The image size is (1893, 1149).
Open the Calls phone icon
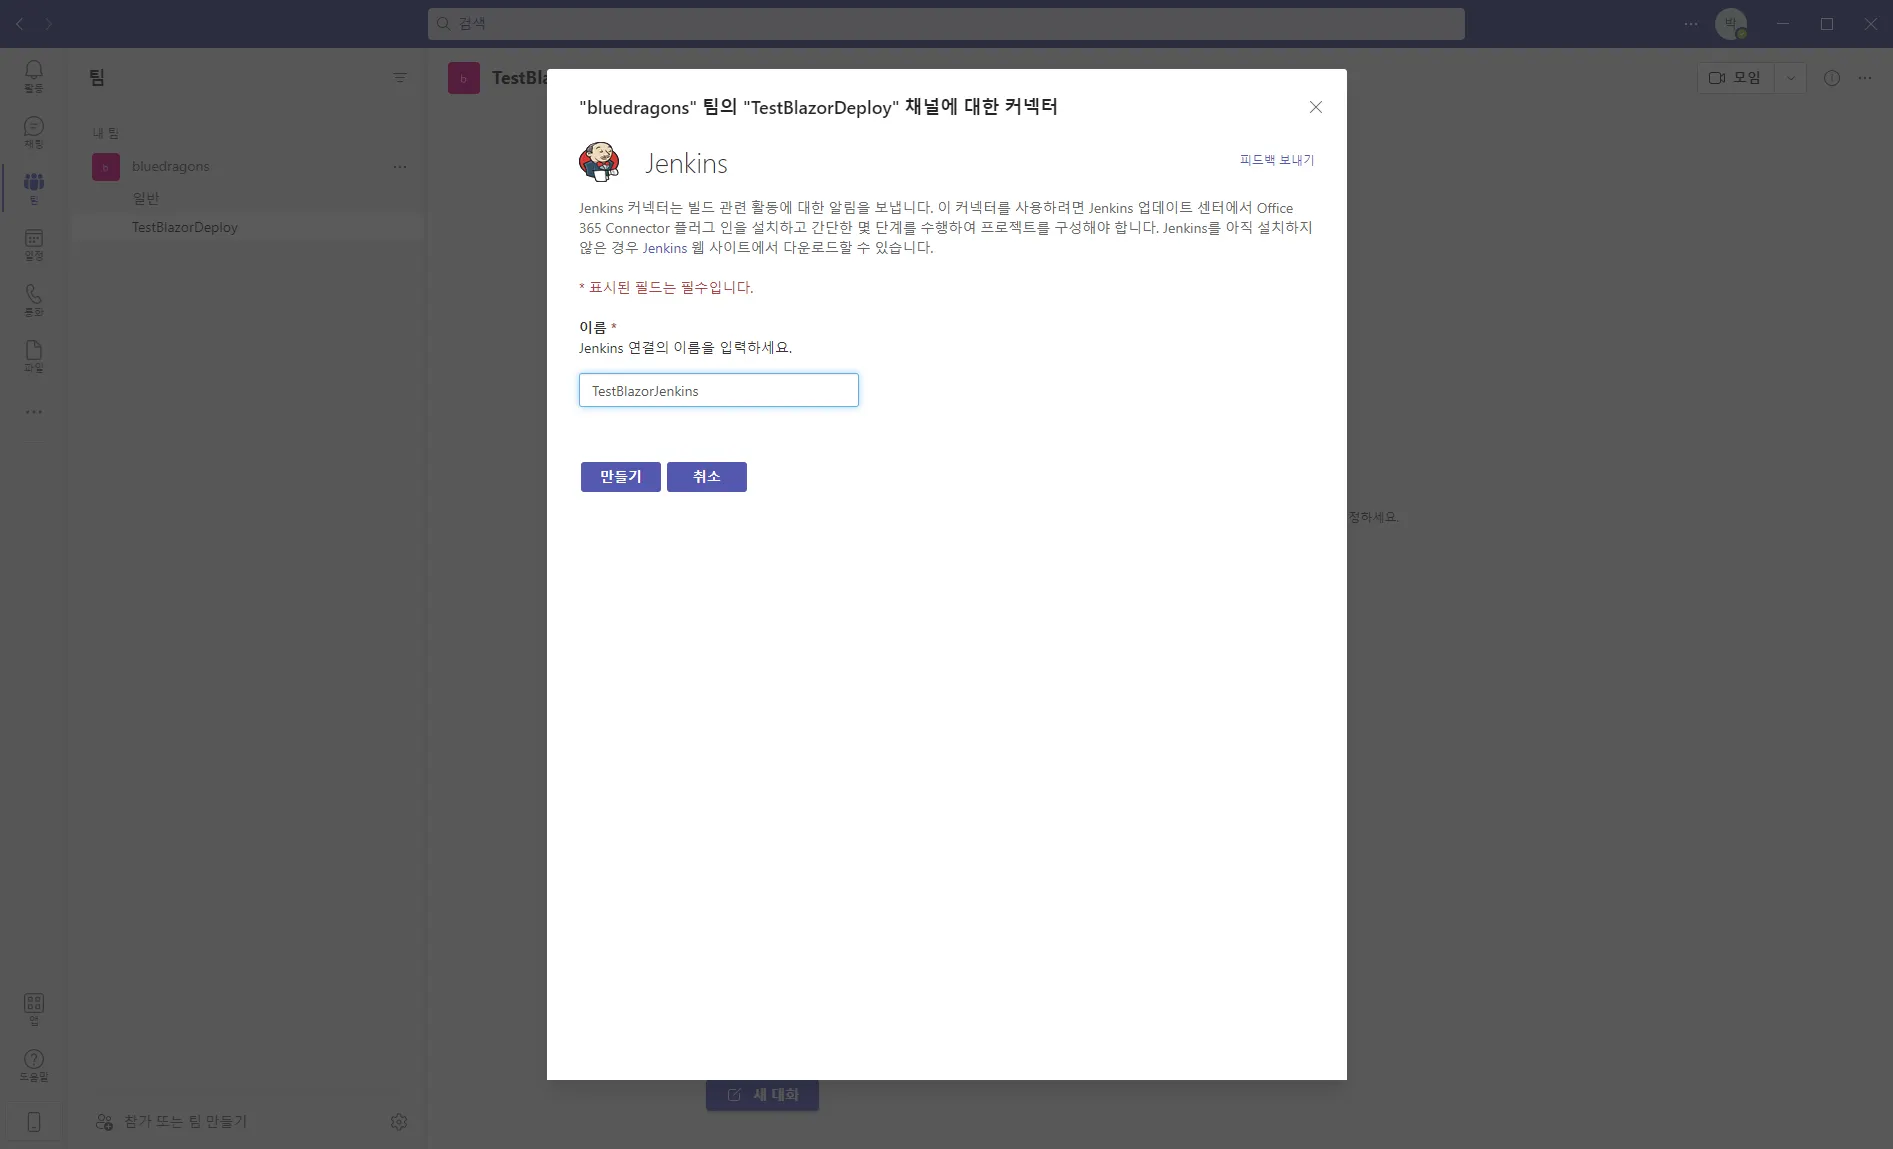coord(34,300)
